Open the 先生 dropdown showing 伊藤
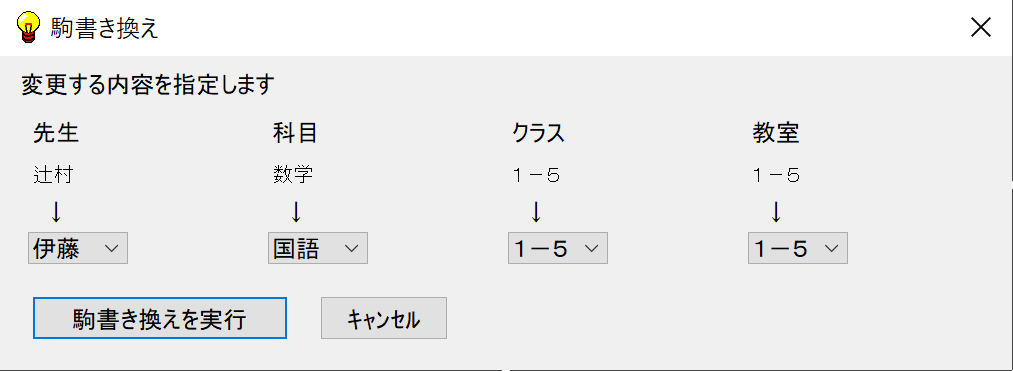The image size is (1013, 371). 78,248
